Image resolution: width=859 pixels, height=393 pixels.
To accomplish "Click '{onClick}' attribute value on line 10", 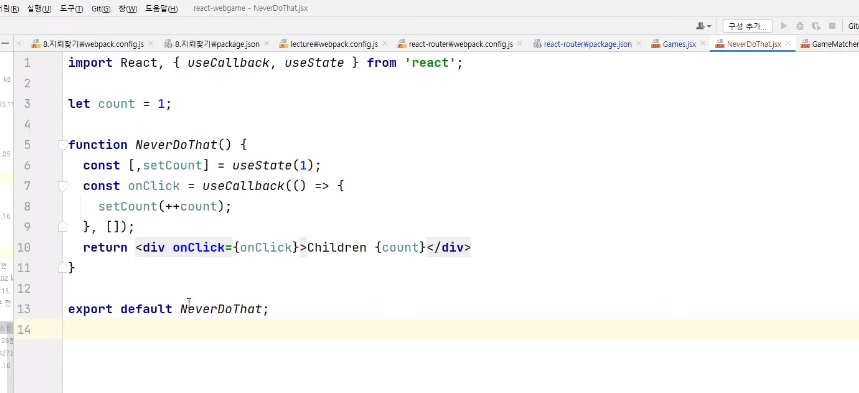I will 266,248.
